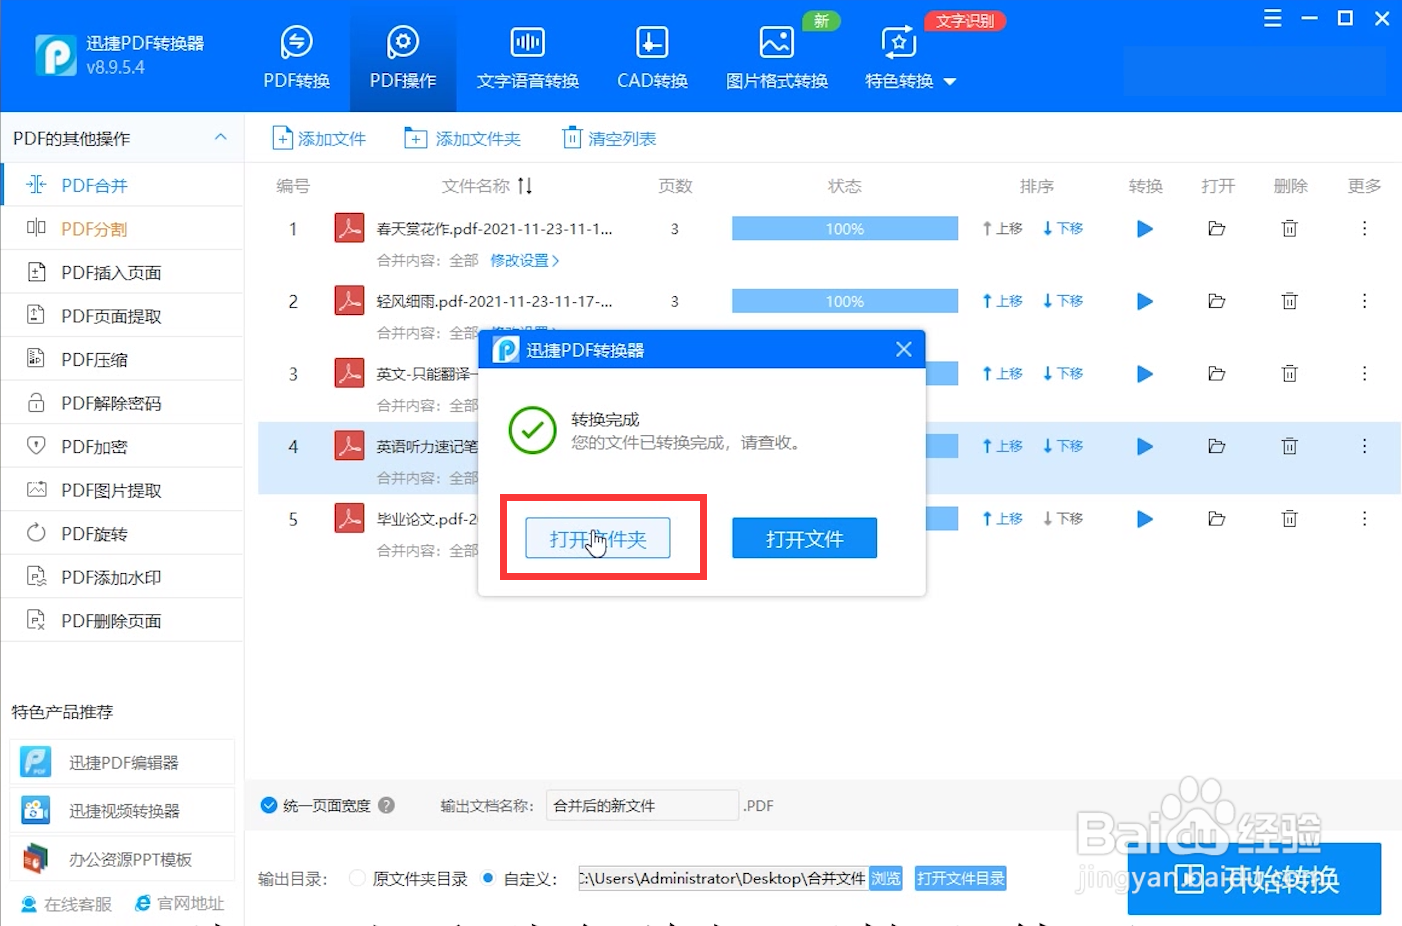Click 下移 for row 2
Viewport: 1402px width, 926px height.
pyautogui.click(x=1063, y=300)
